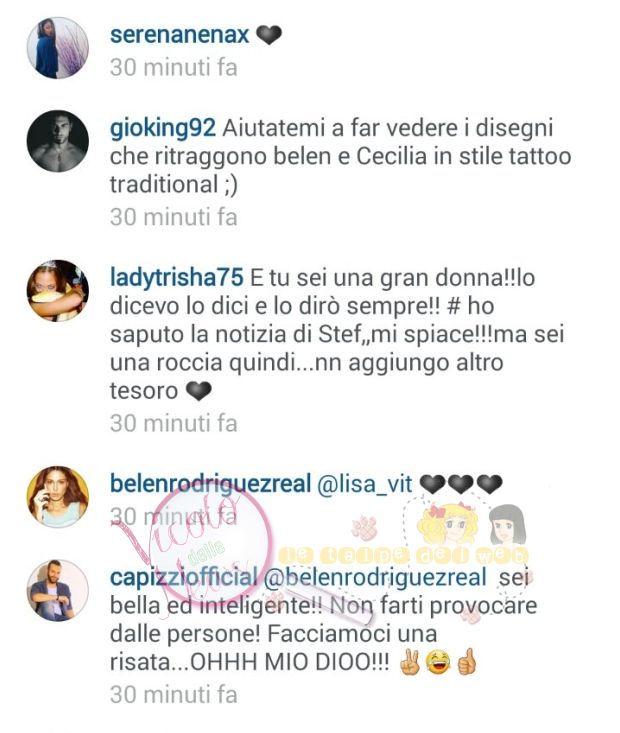Viewport: 620px width, 733px height.
Task: Tap heart after the word tesoro
Action: [x=199, y=391]
